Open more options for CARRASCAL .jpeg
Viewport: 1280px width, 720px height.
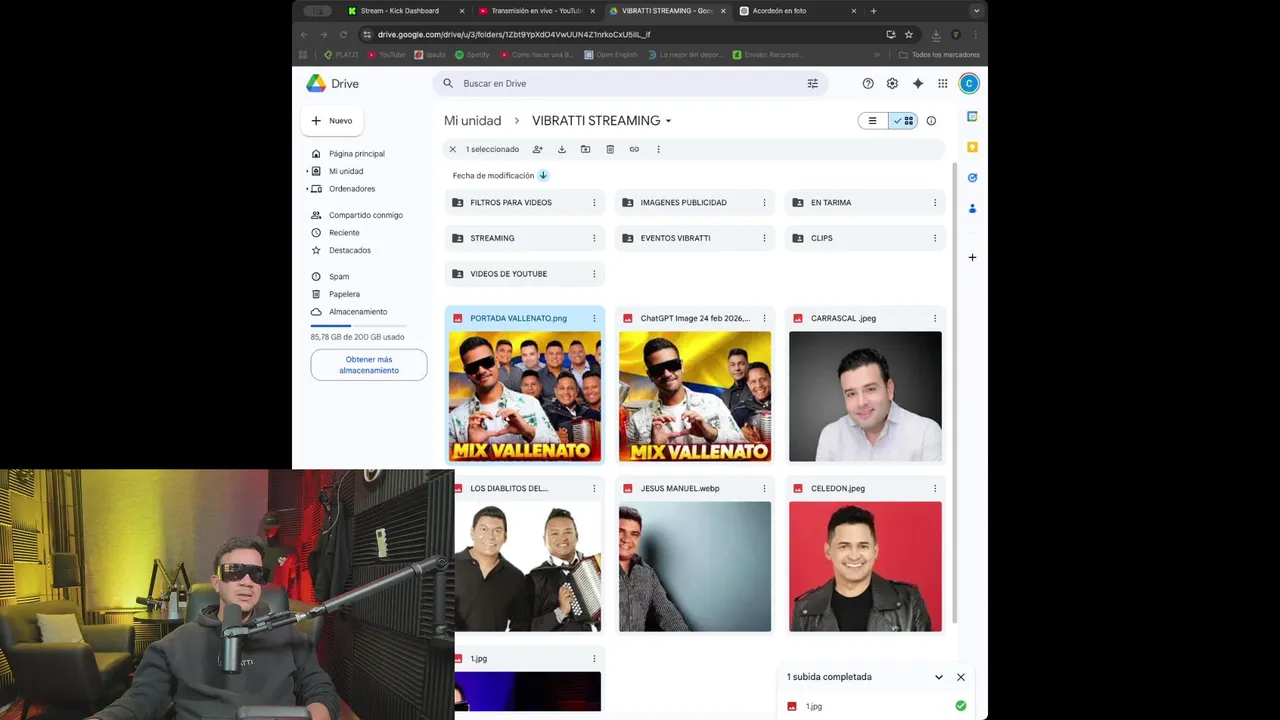click(935, 318)
